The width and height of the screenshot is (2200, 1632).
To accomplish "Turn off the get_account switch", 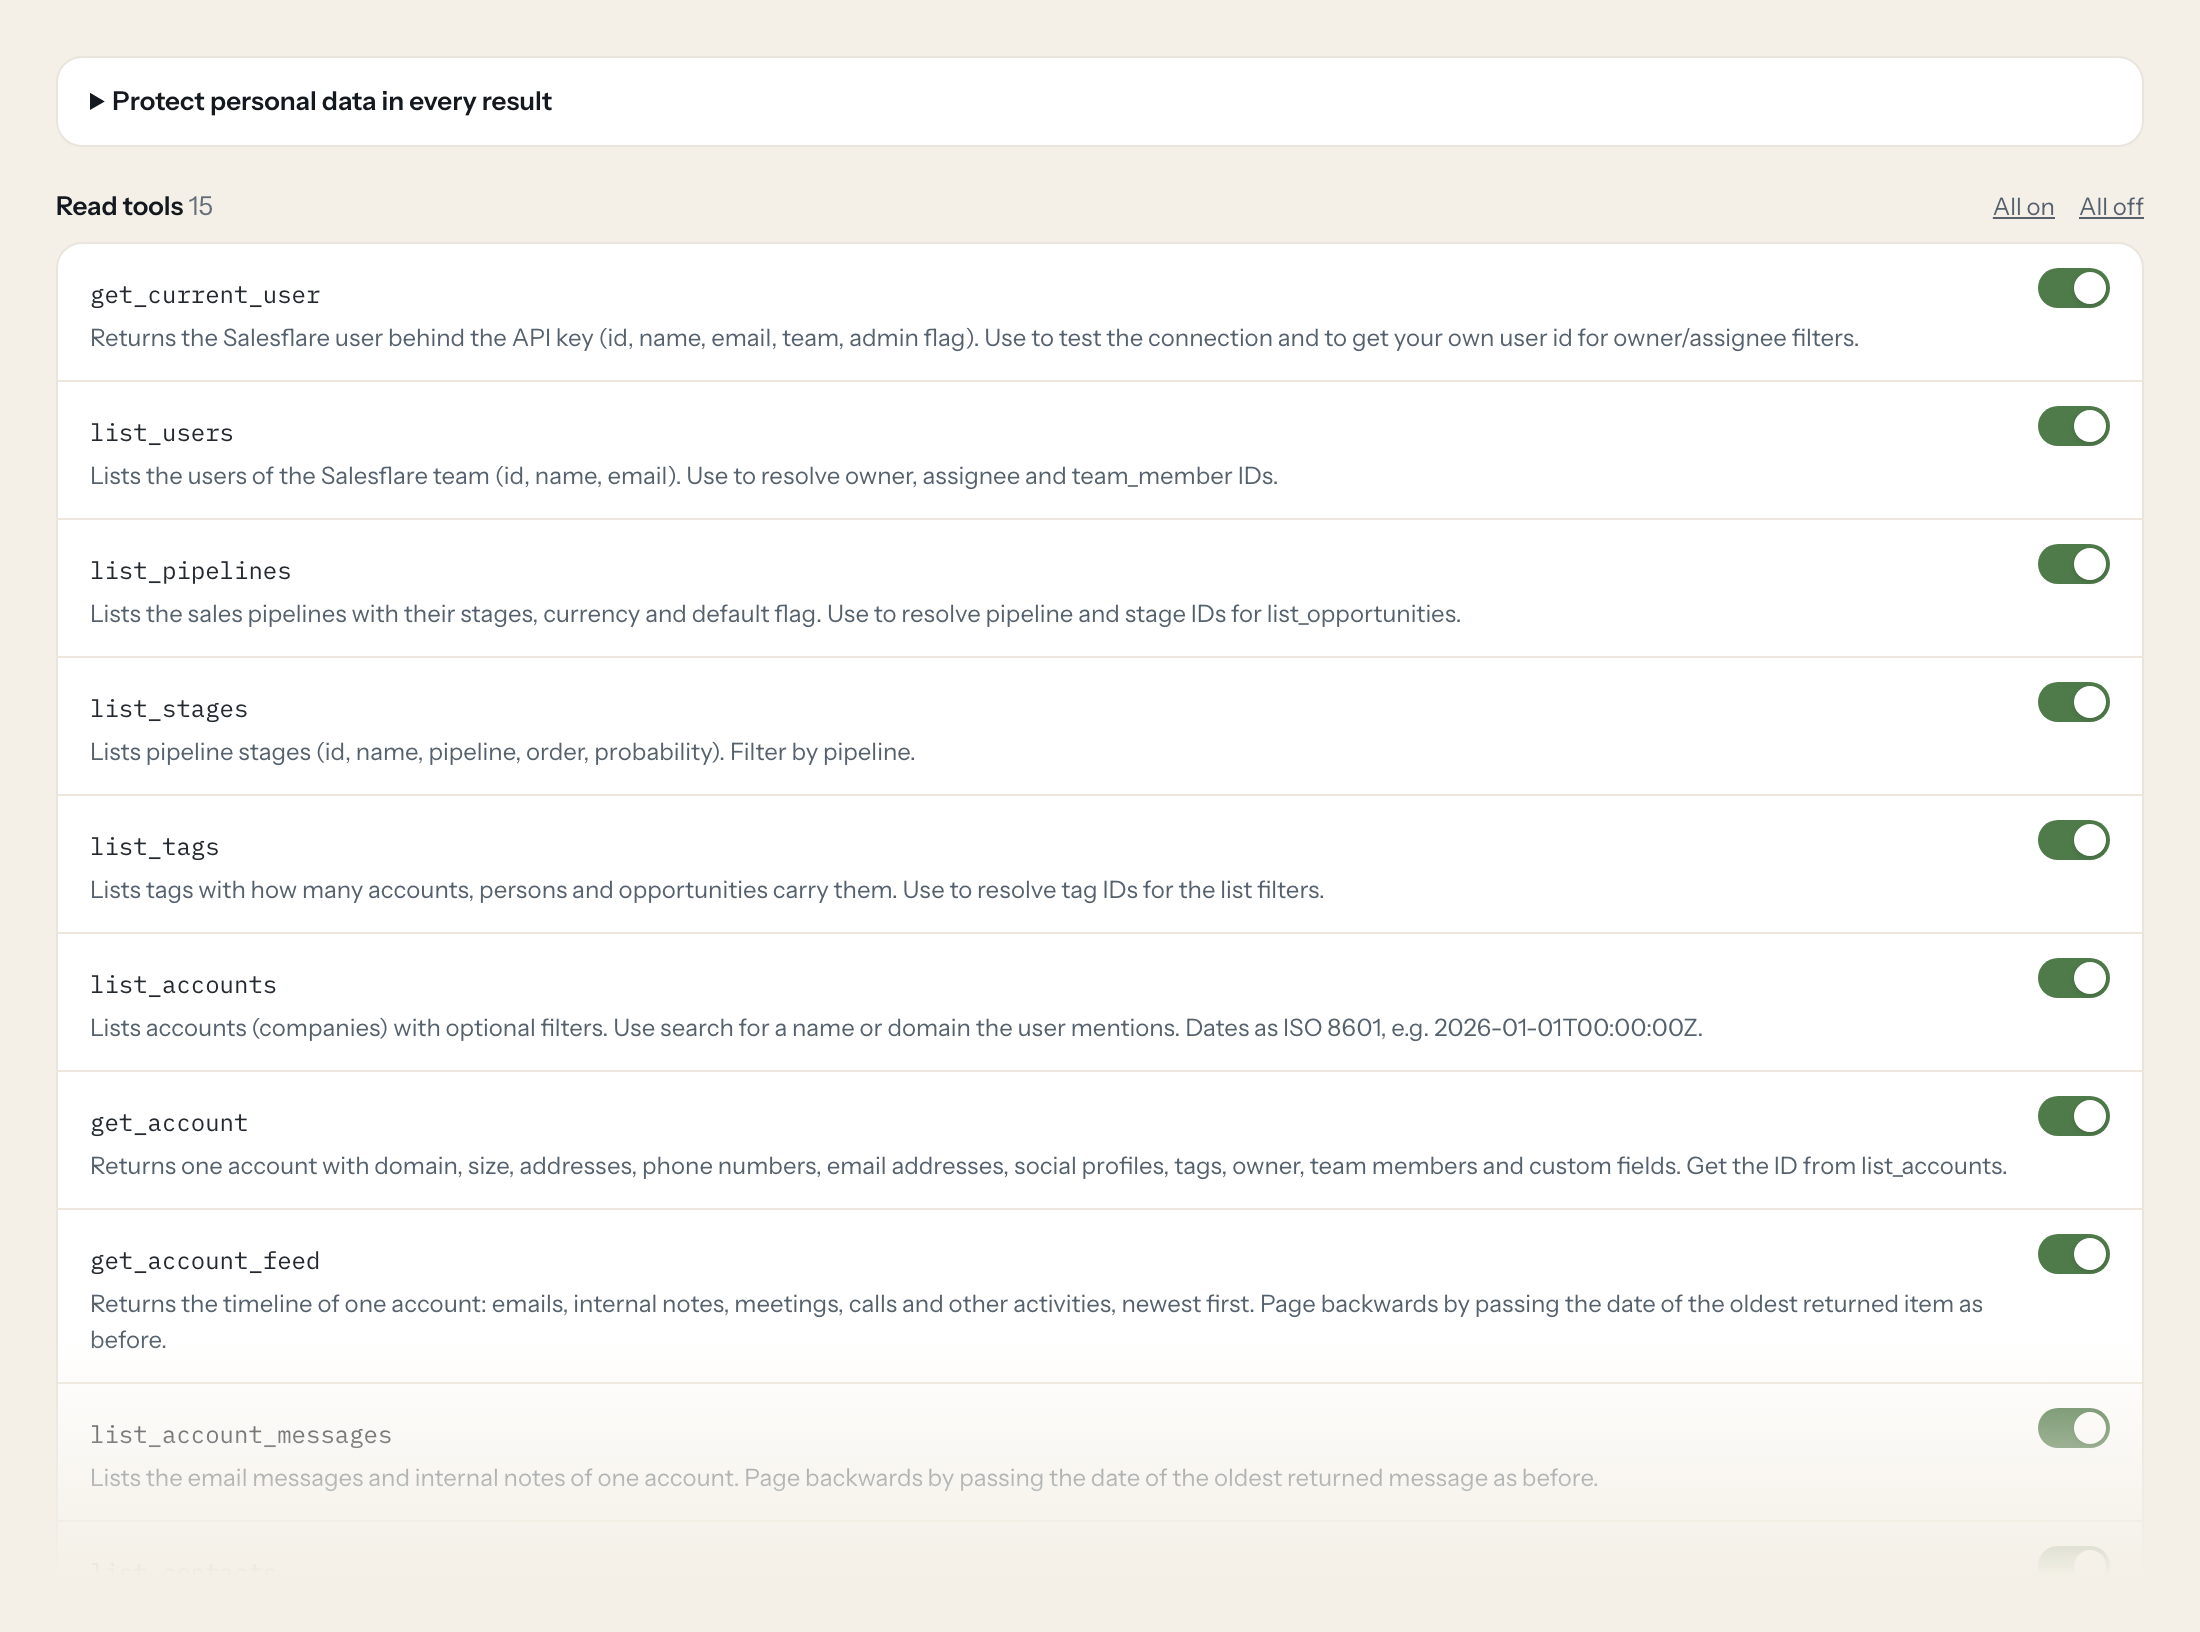I will tap(2073, 1116).
